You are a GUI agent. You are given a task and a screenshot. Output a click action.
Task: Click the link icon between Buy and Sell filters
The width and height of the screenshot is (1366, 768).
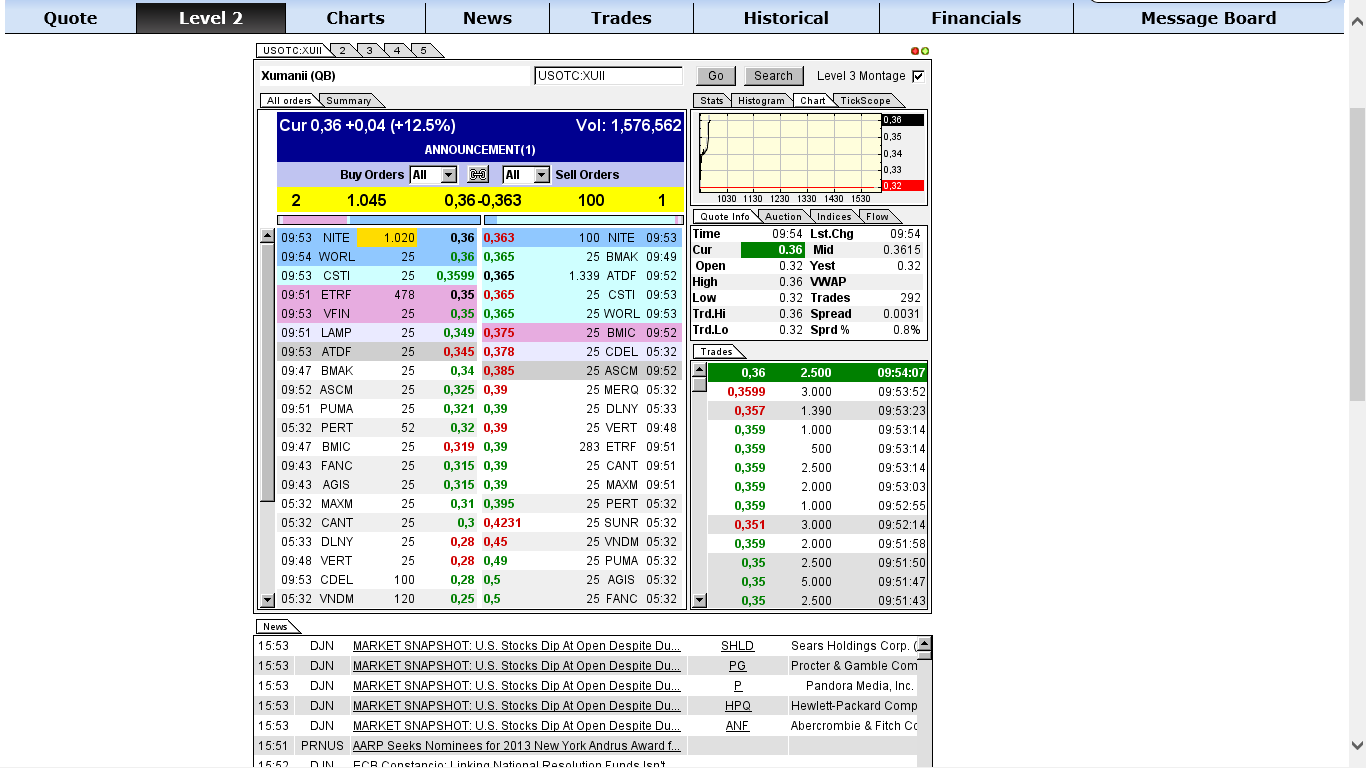point(478,175)
